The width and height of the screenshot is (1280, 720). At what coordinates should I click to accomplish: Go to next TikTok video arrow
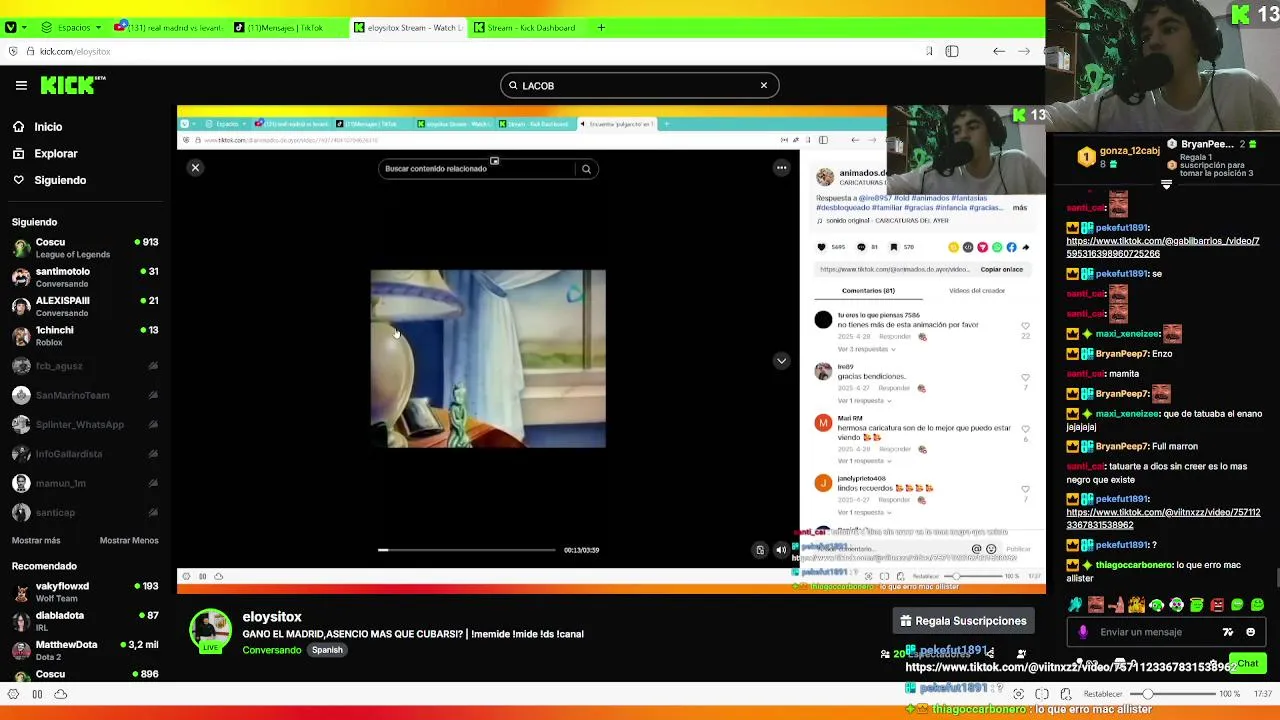782,361
